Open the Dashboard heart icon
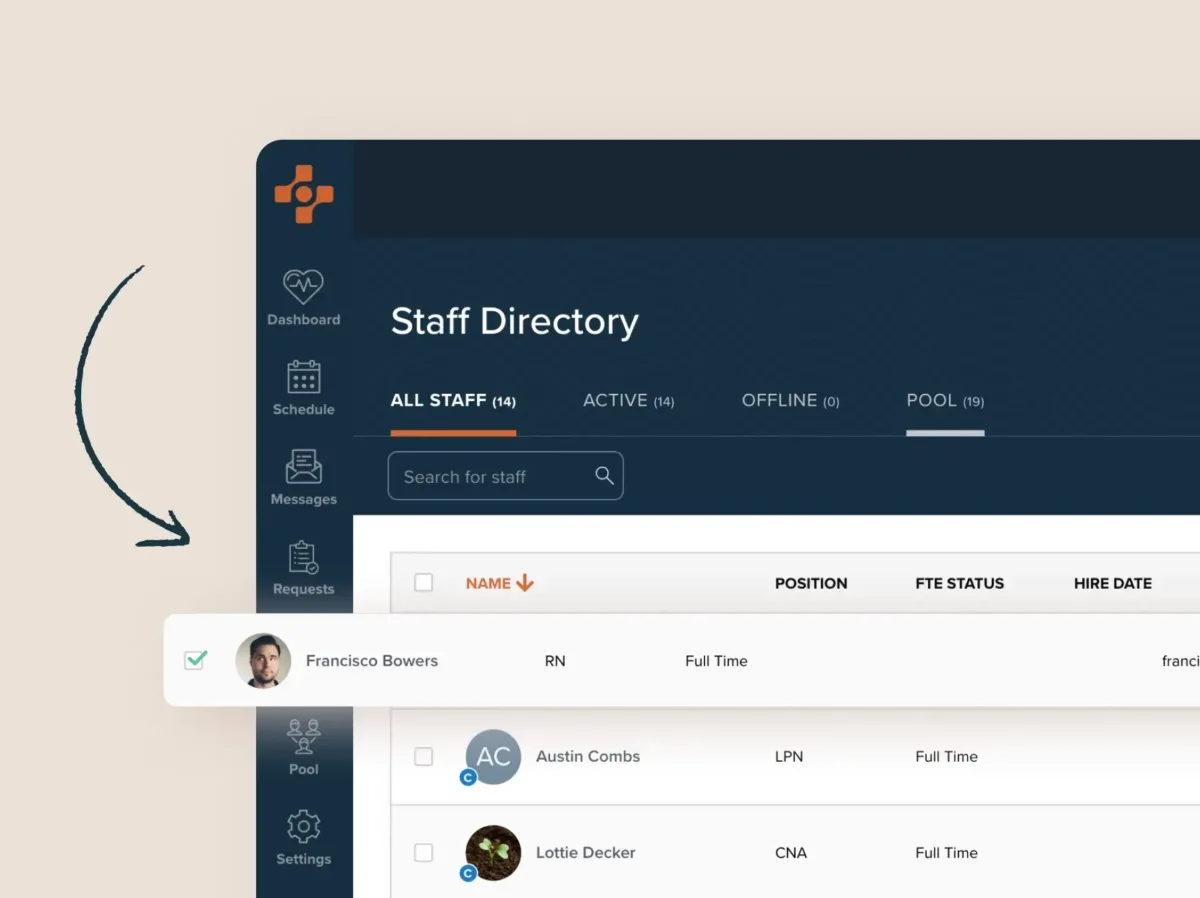 303,287
